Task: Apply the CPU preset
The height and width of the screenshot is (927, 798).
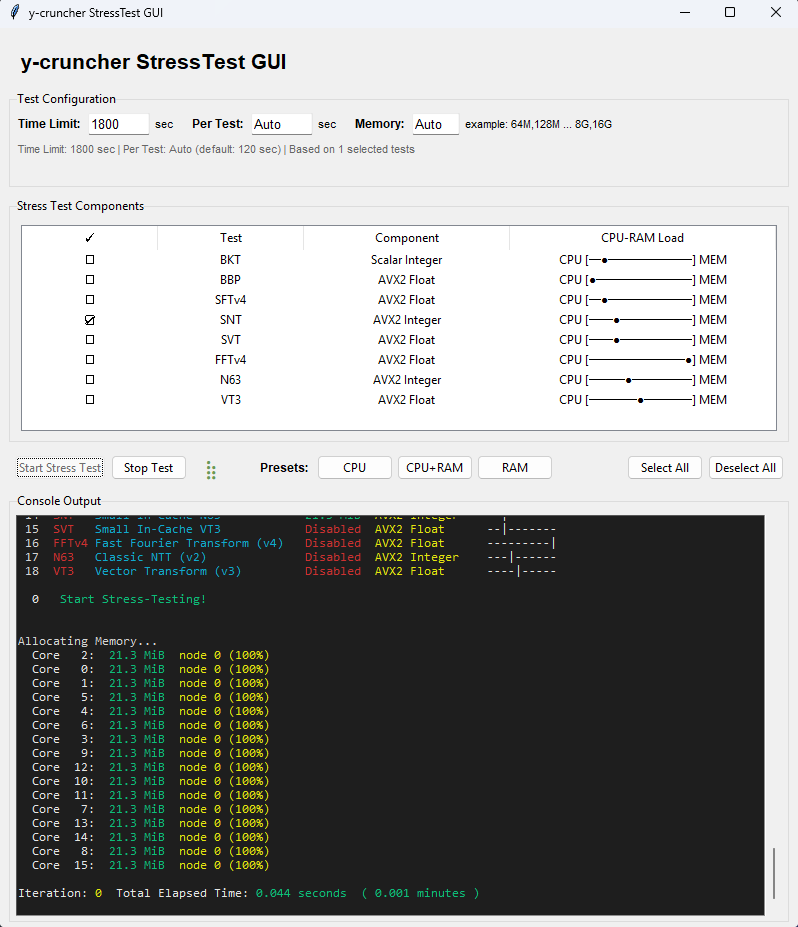Action: click(x=355, y=468)
